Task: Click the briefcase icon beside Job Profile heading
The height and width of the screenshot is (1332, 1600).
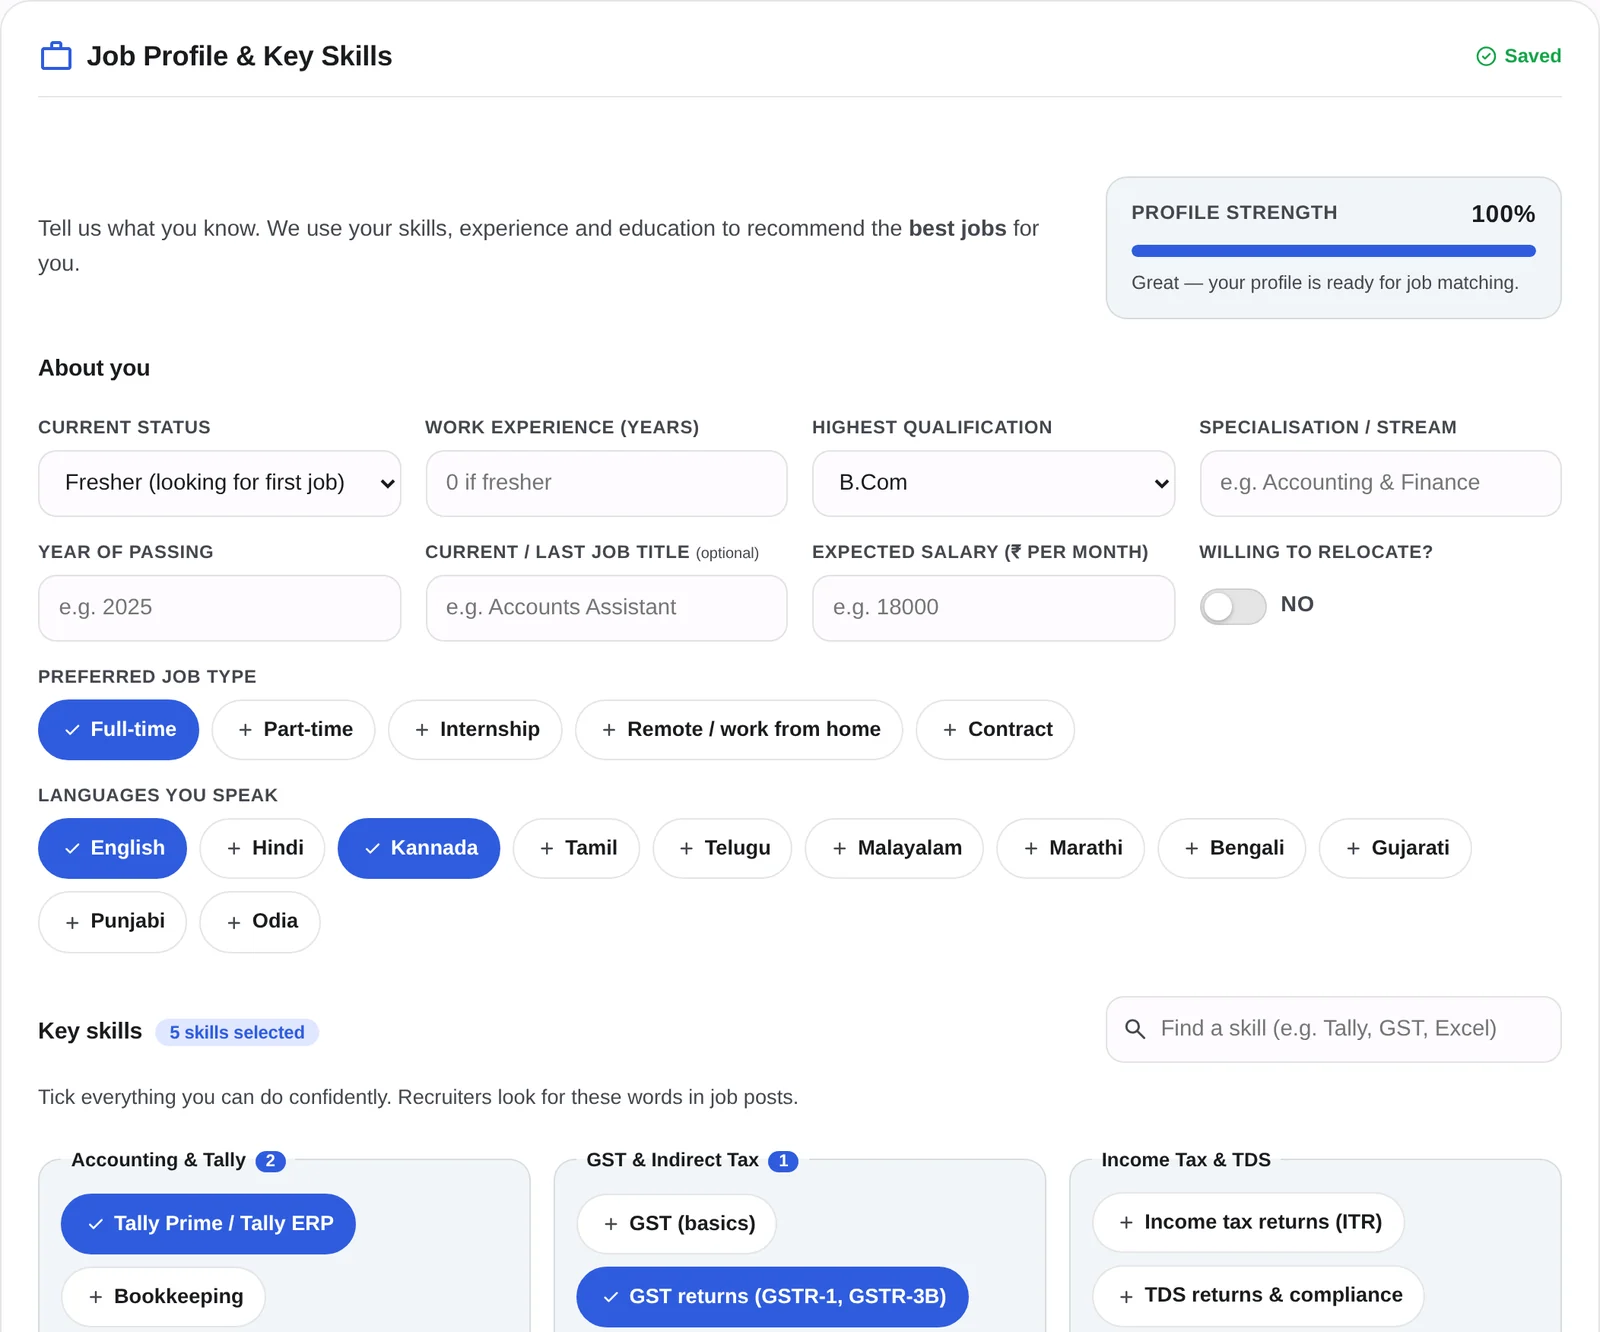Action: [56, 56]
